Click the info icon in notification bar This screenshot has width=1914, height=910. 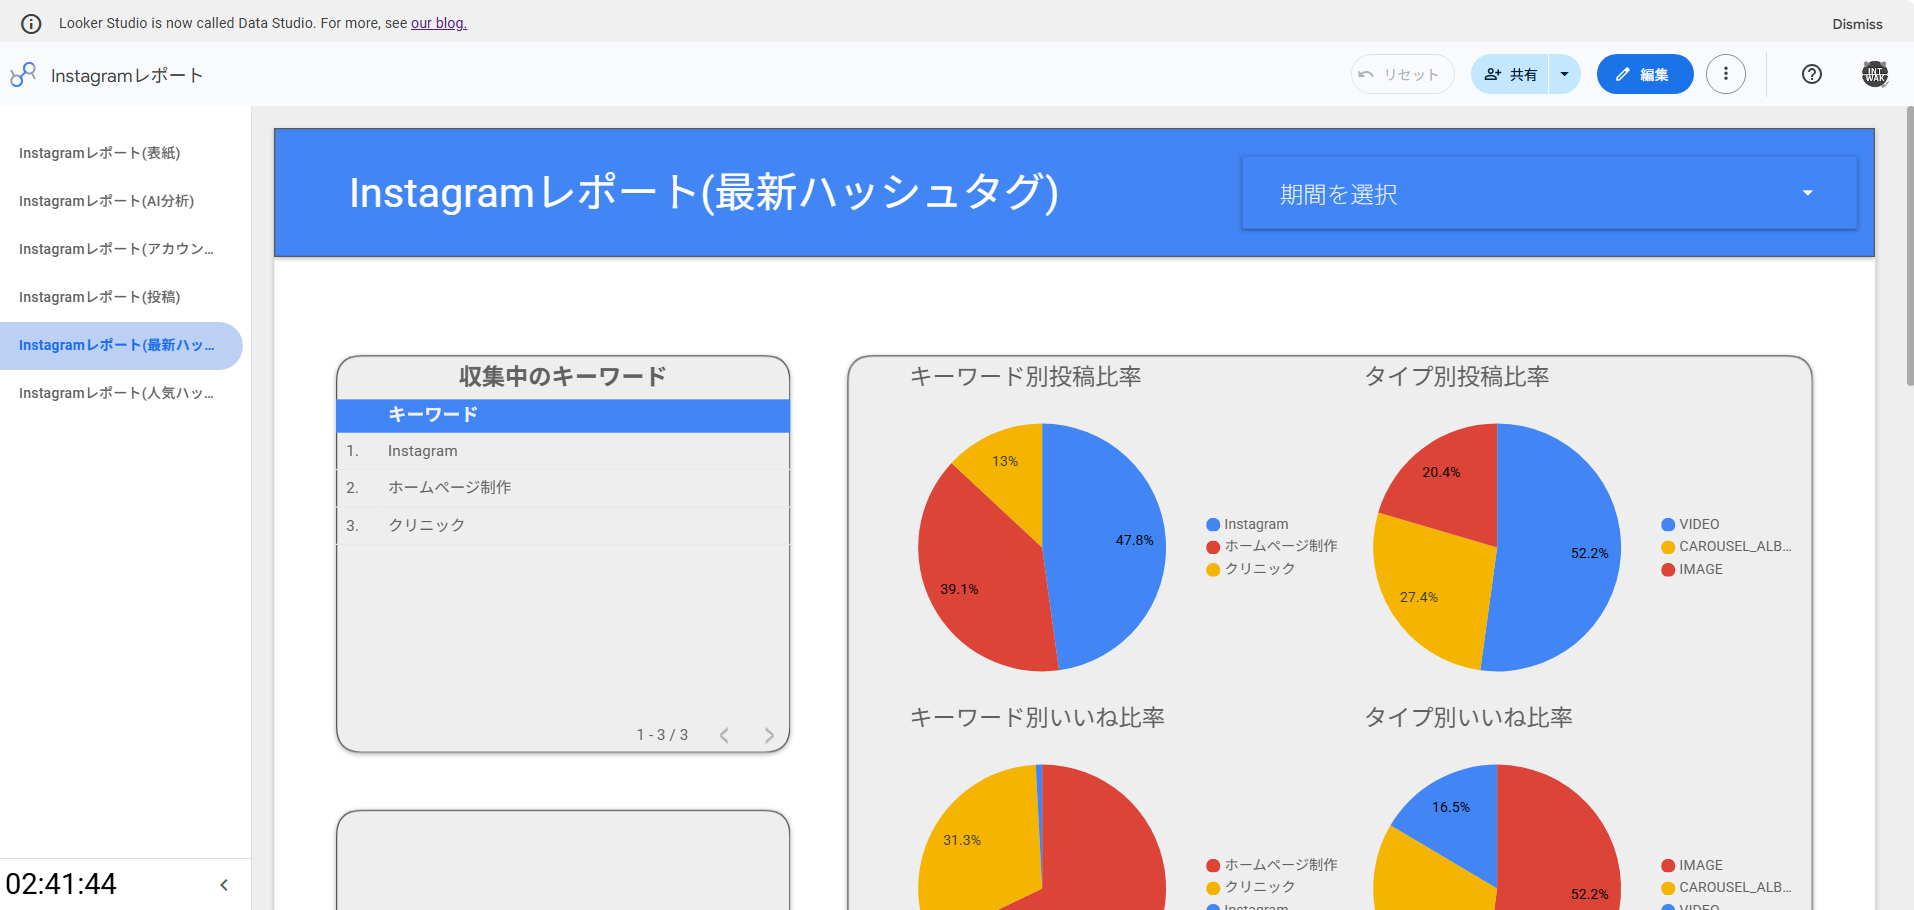tap(31, 23)
